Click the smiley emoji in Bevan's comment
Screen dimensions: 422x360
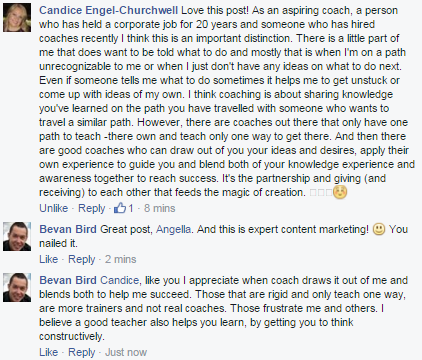click(379, 229)
